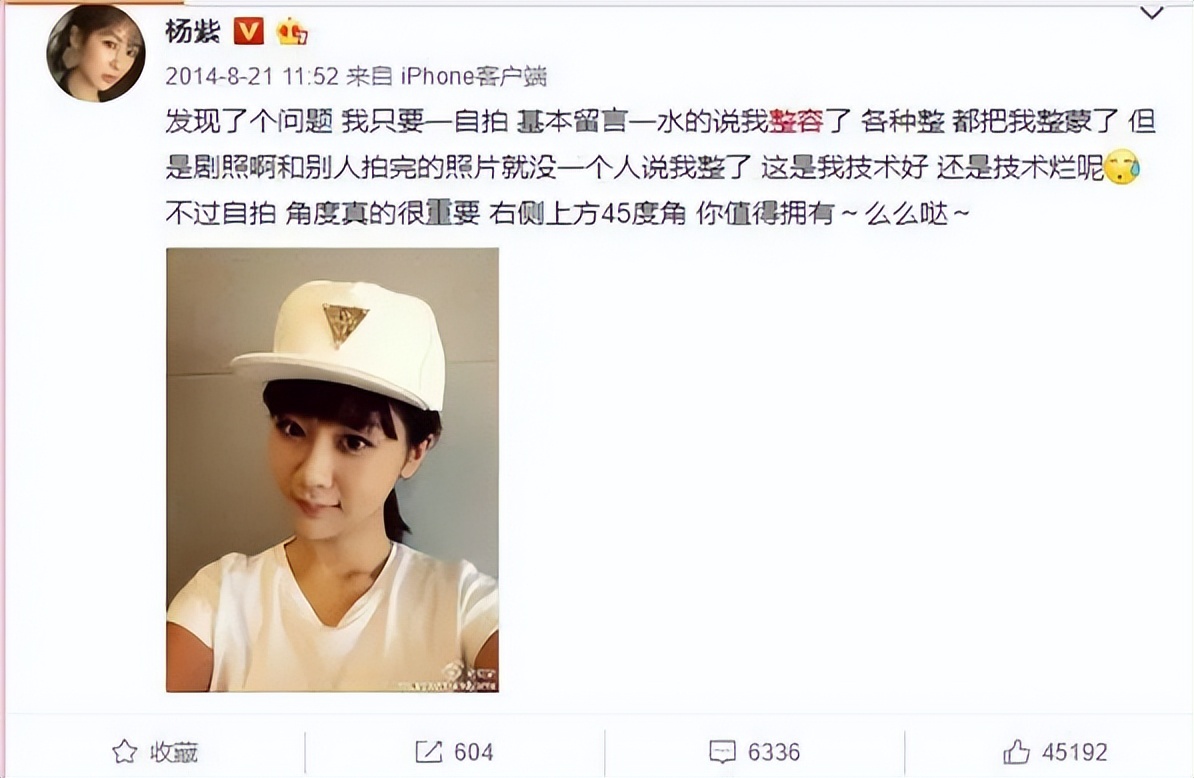This screenshot has width=1194, height=778.
Task: Click the star favorite icon
Action: pos(125,752)
